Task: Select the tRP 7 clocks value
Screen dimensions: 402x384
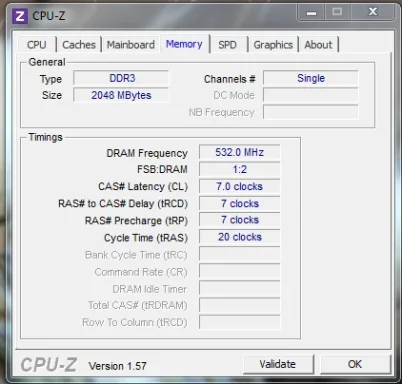Action: click(239, 220)
